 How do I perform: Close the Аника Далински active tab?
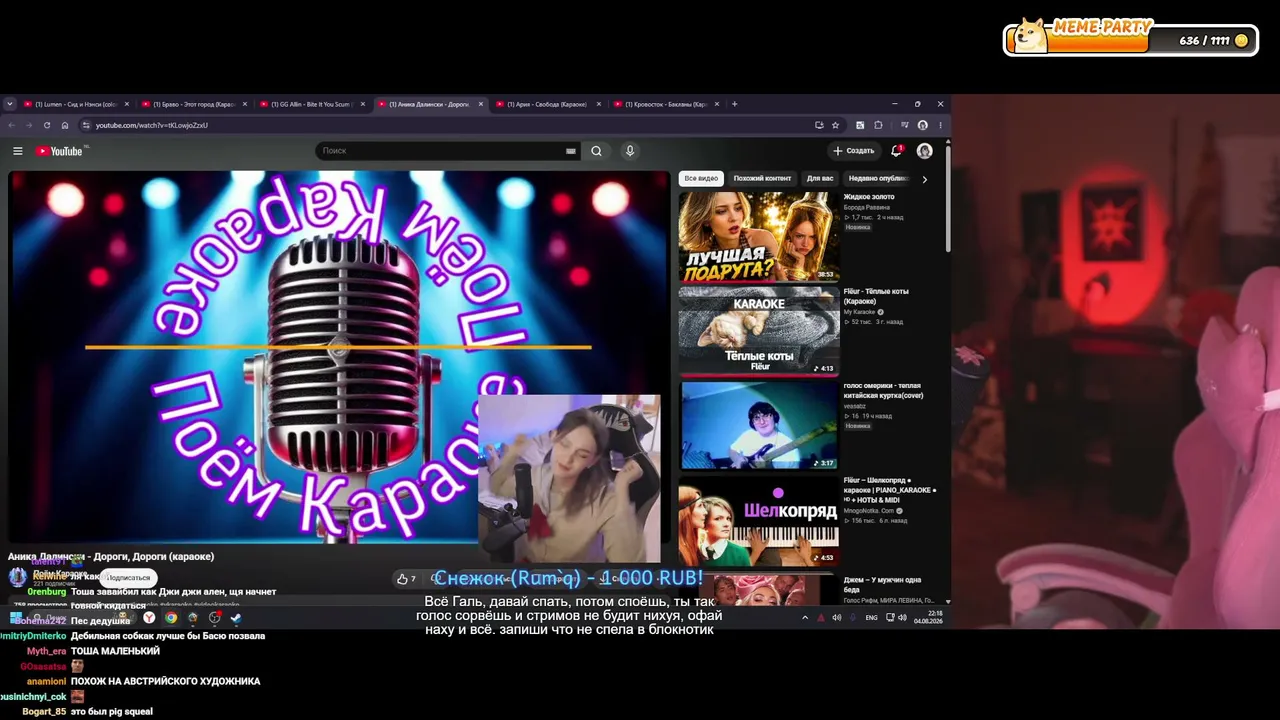point(481,104)
